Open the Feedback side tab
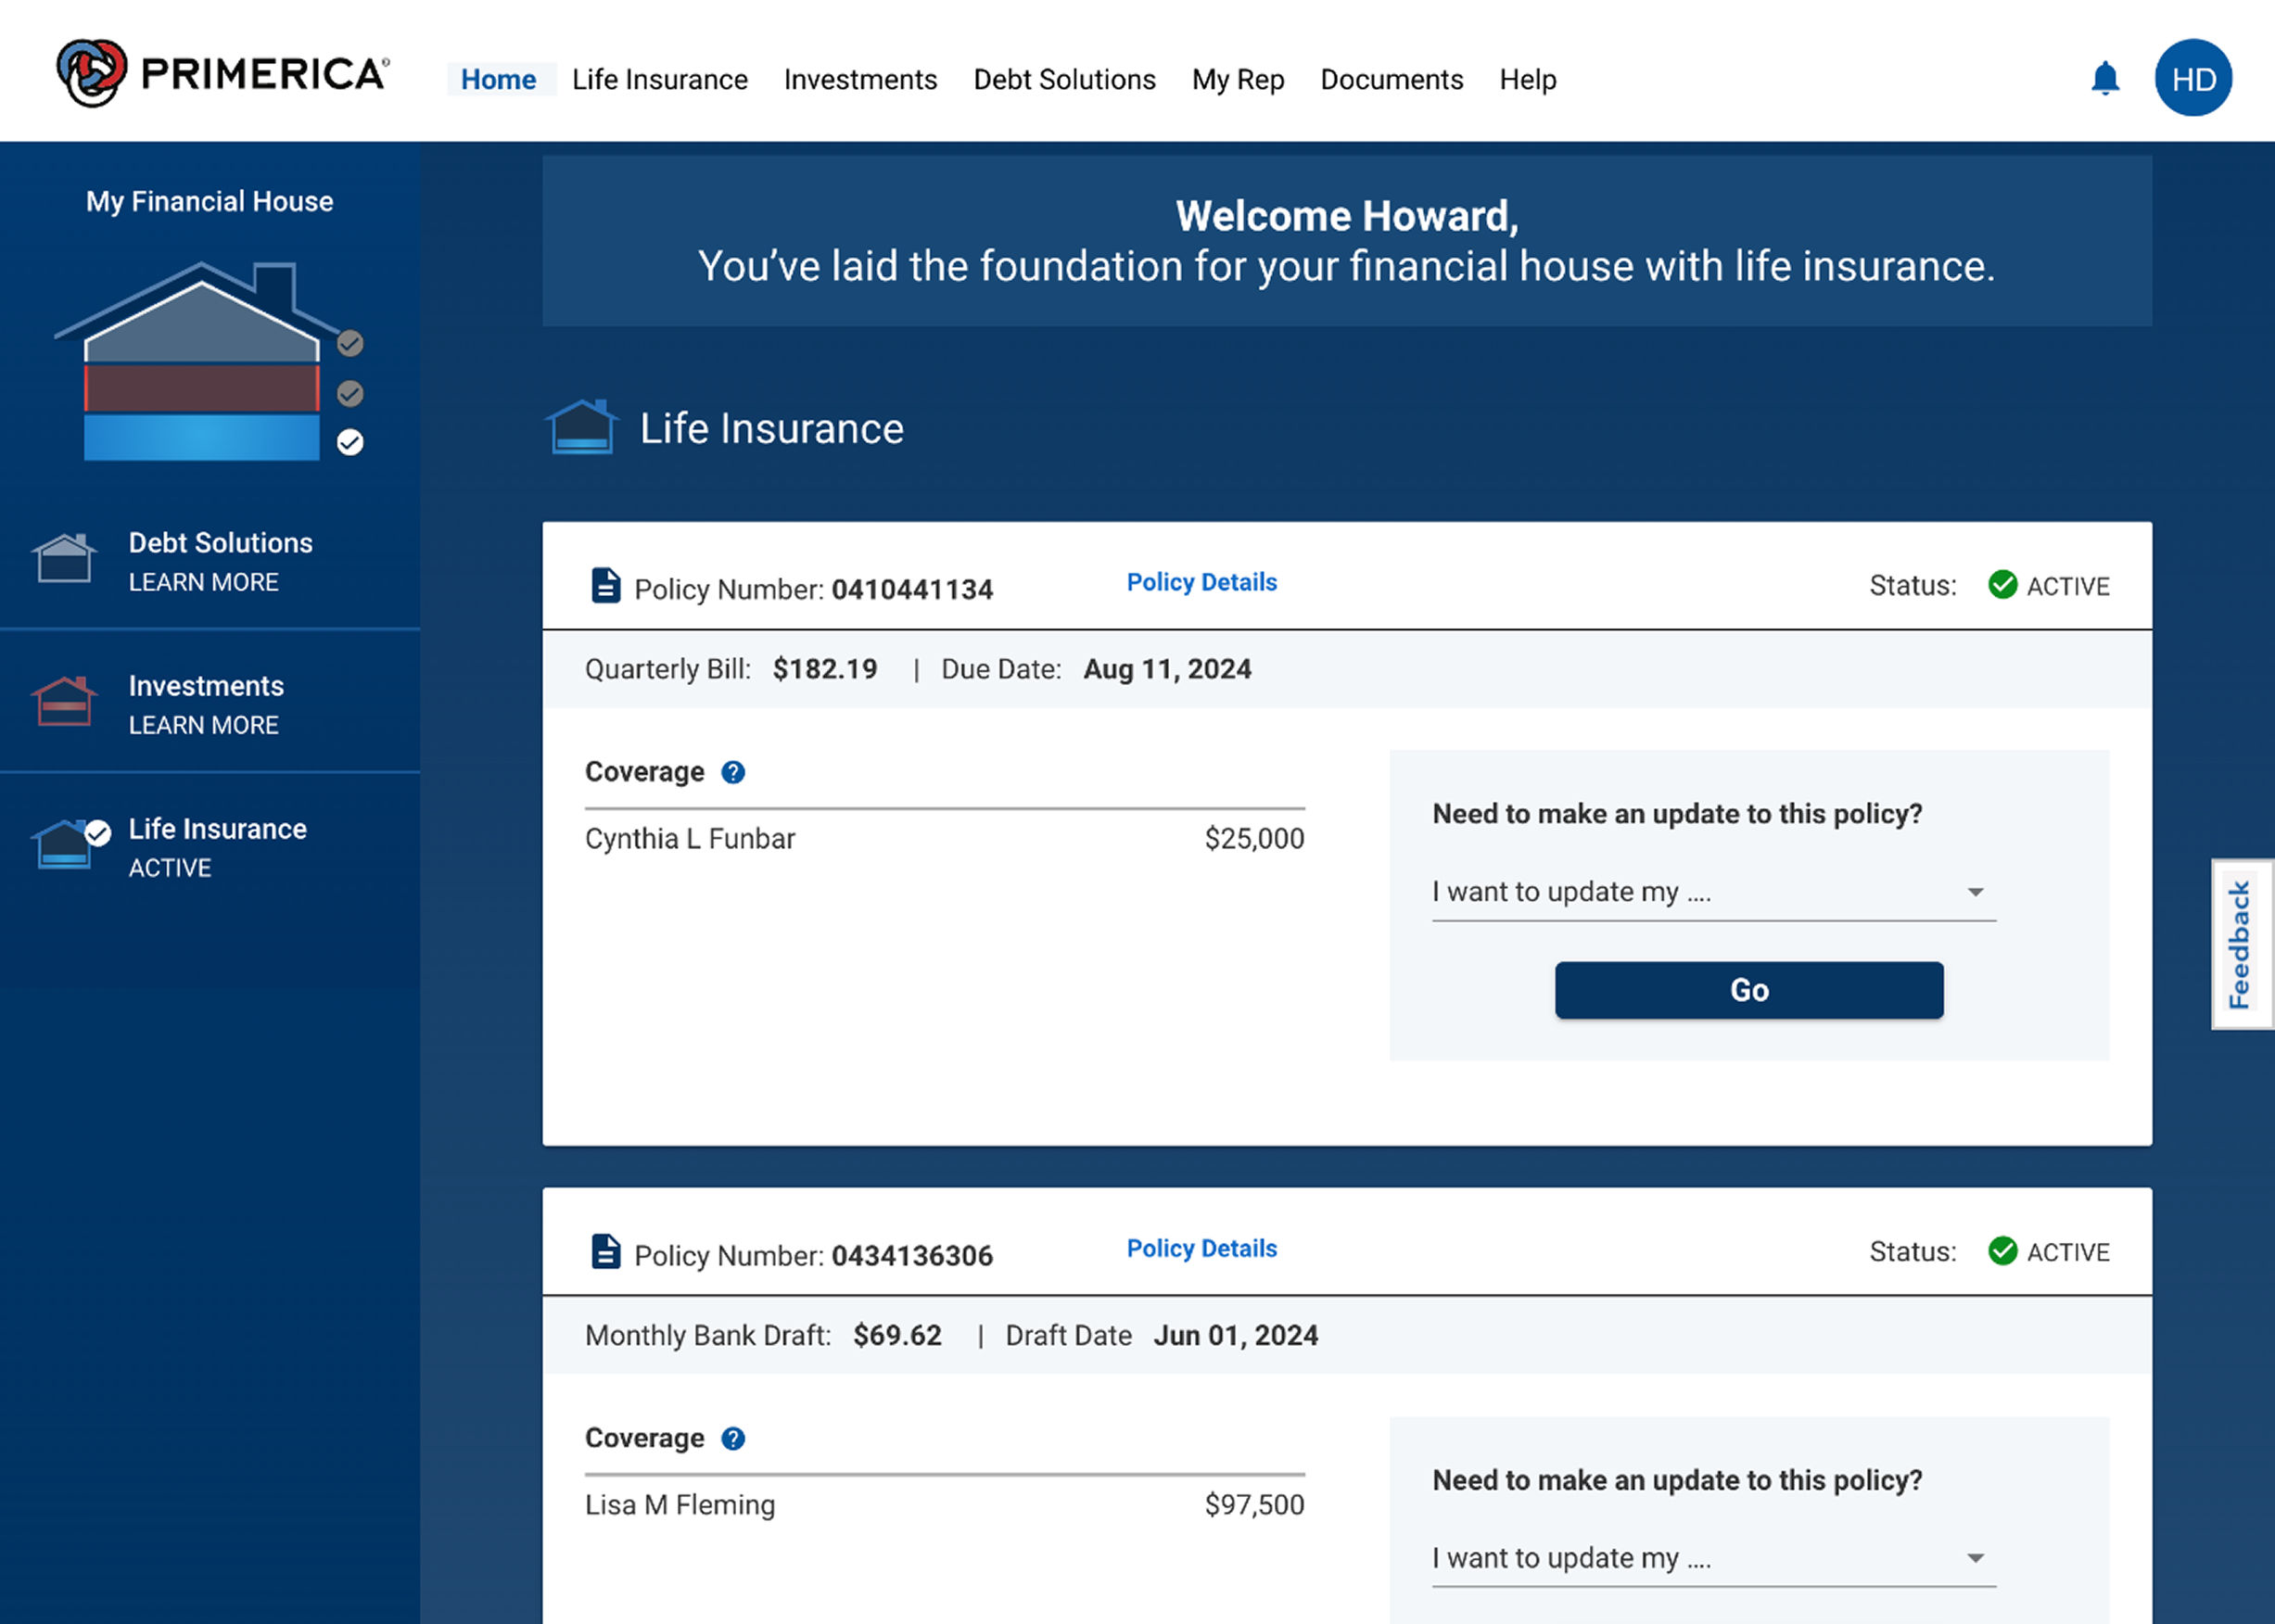This screenshot has width=2275, height=1624. click(2241, 944)
